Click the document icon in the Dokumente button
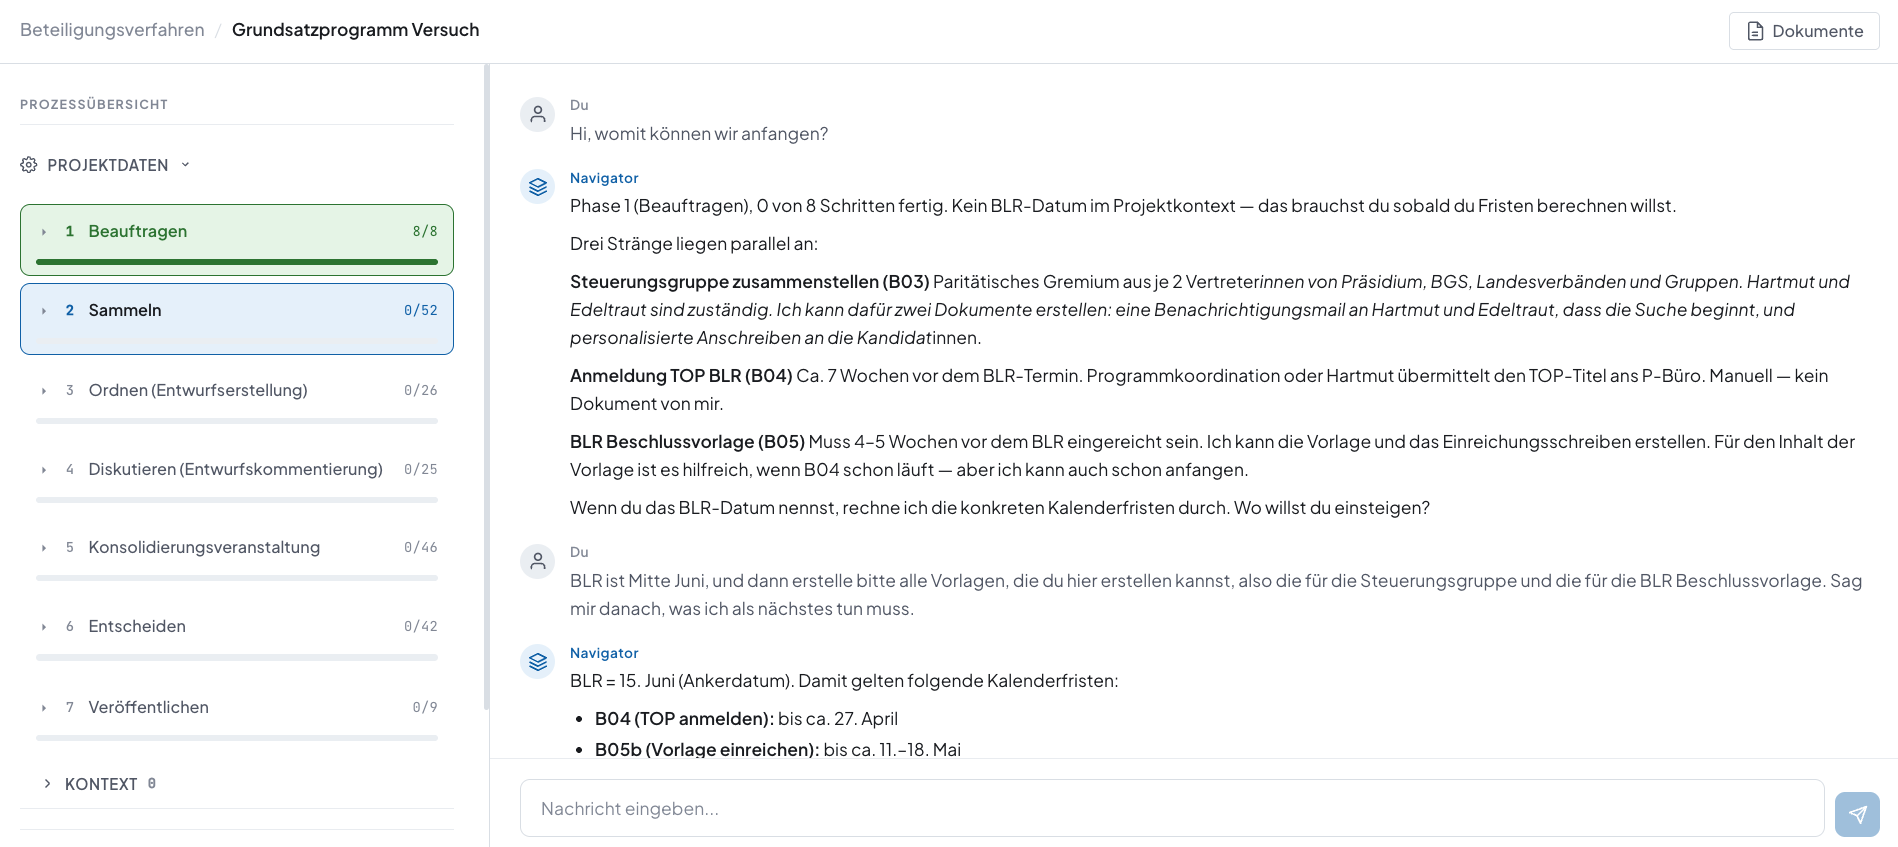1898x847 pixels. coord(1755,31)
